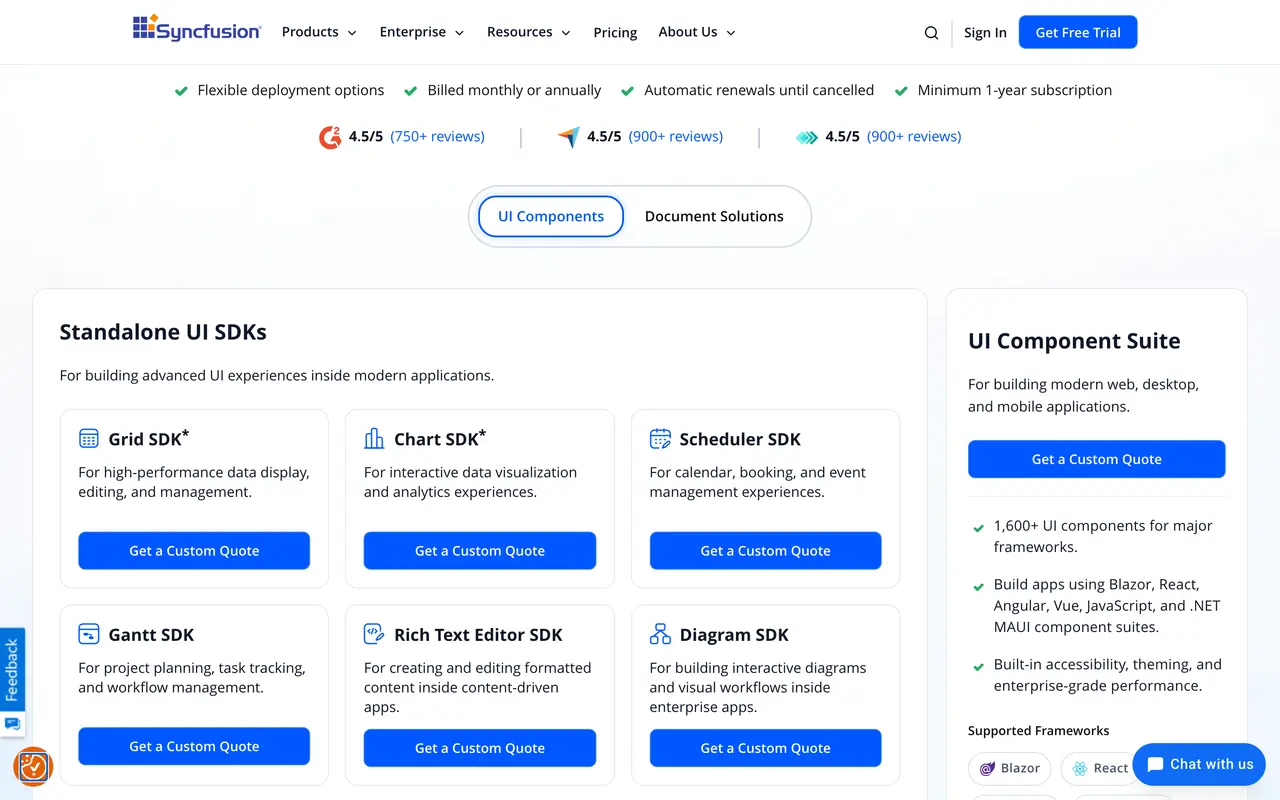This screenshot has width=1280, height=800.
Task: Expand the Enterprise dropdown menu
Action: coord(422,32)
